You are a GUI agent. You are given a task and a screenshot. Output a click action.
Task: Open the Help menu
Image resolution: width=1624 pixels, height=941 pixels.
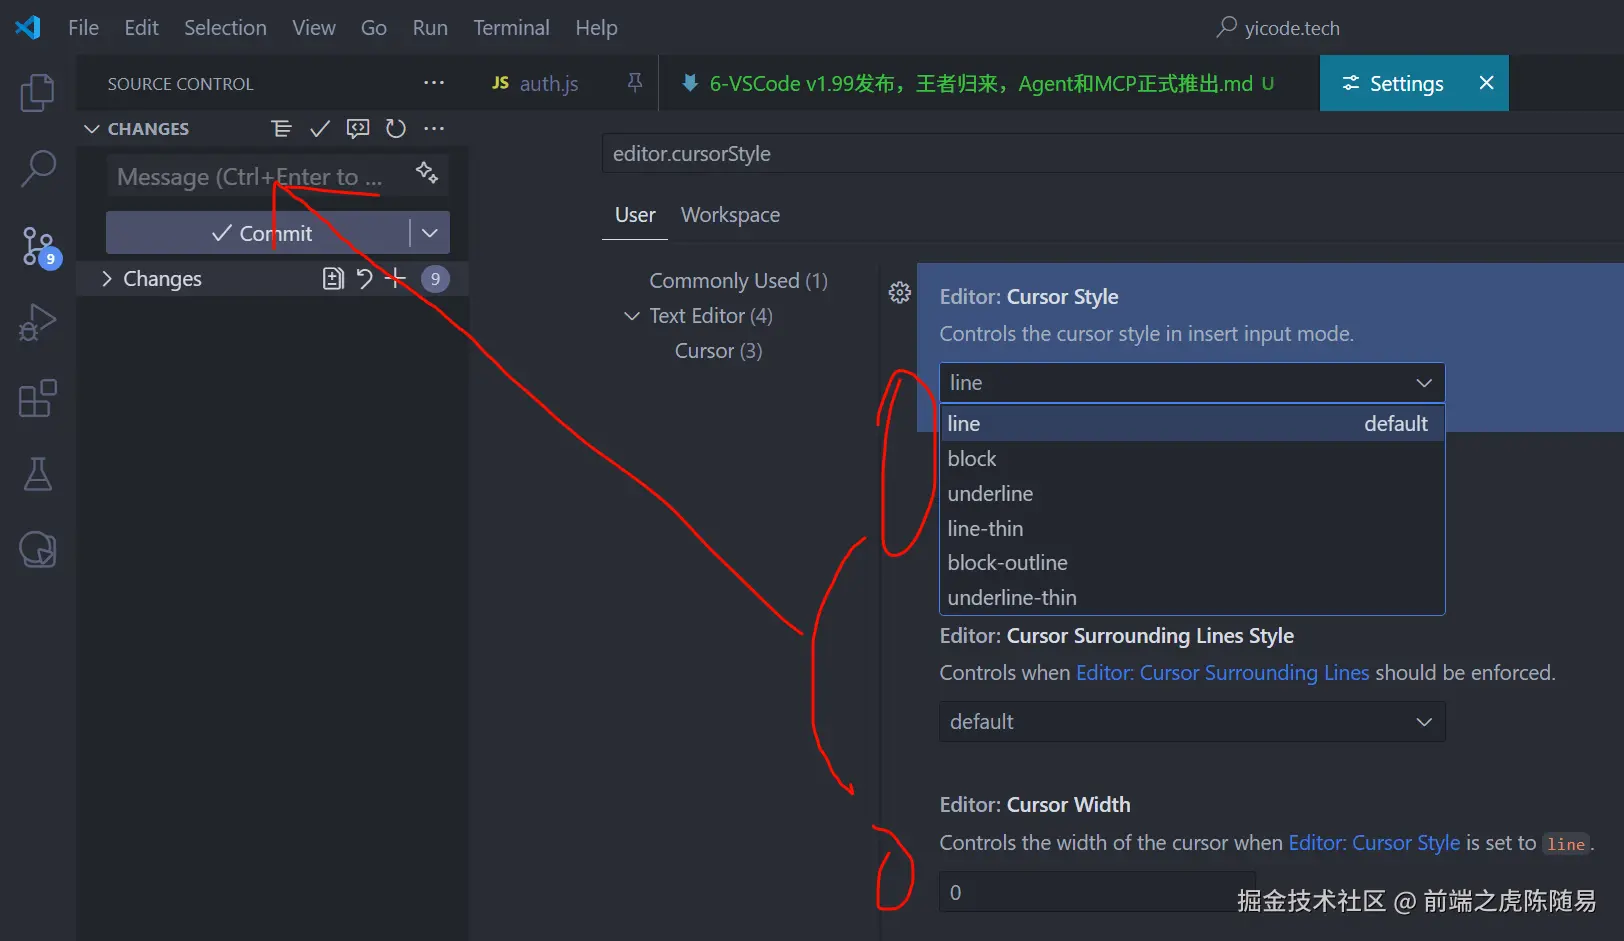coord(596,27)
